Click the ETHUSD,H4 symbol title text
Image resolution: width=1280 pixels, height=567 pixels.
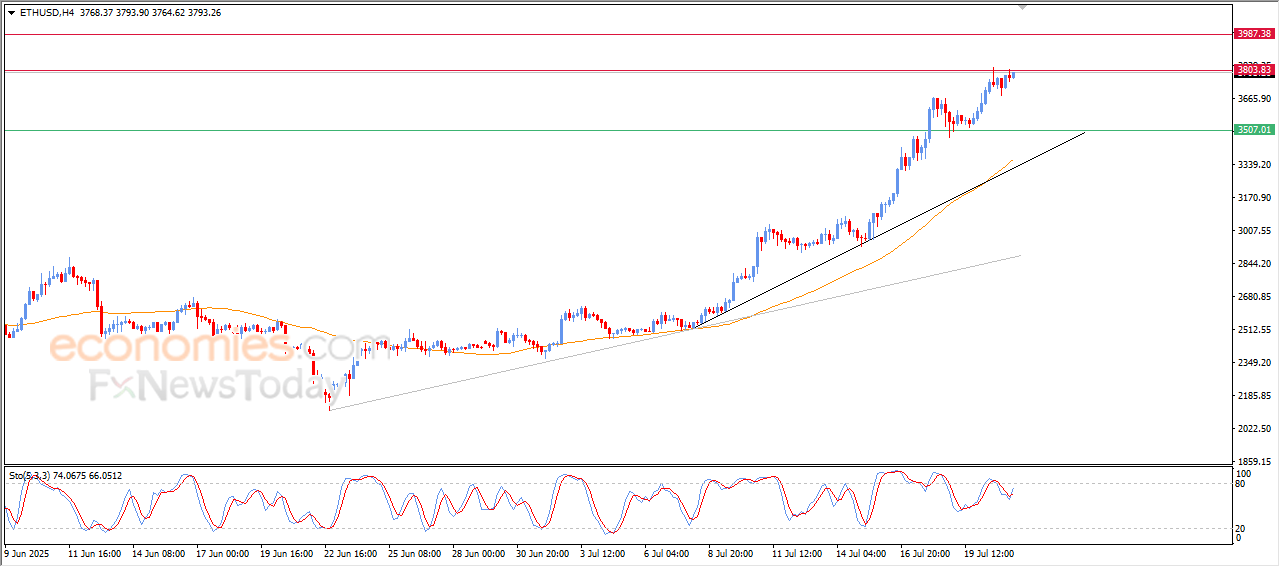(47, 13)
